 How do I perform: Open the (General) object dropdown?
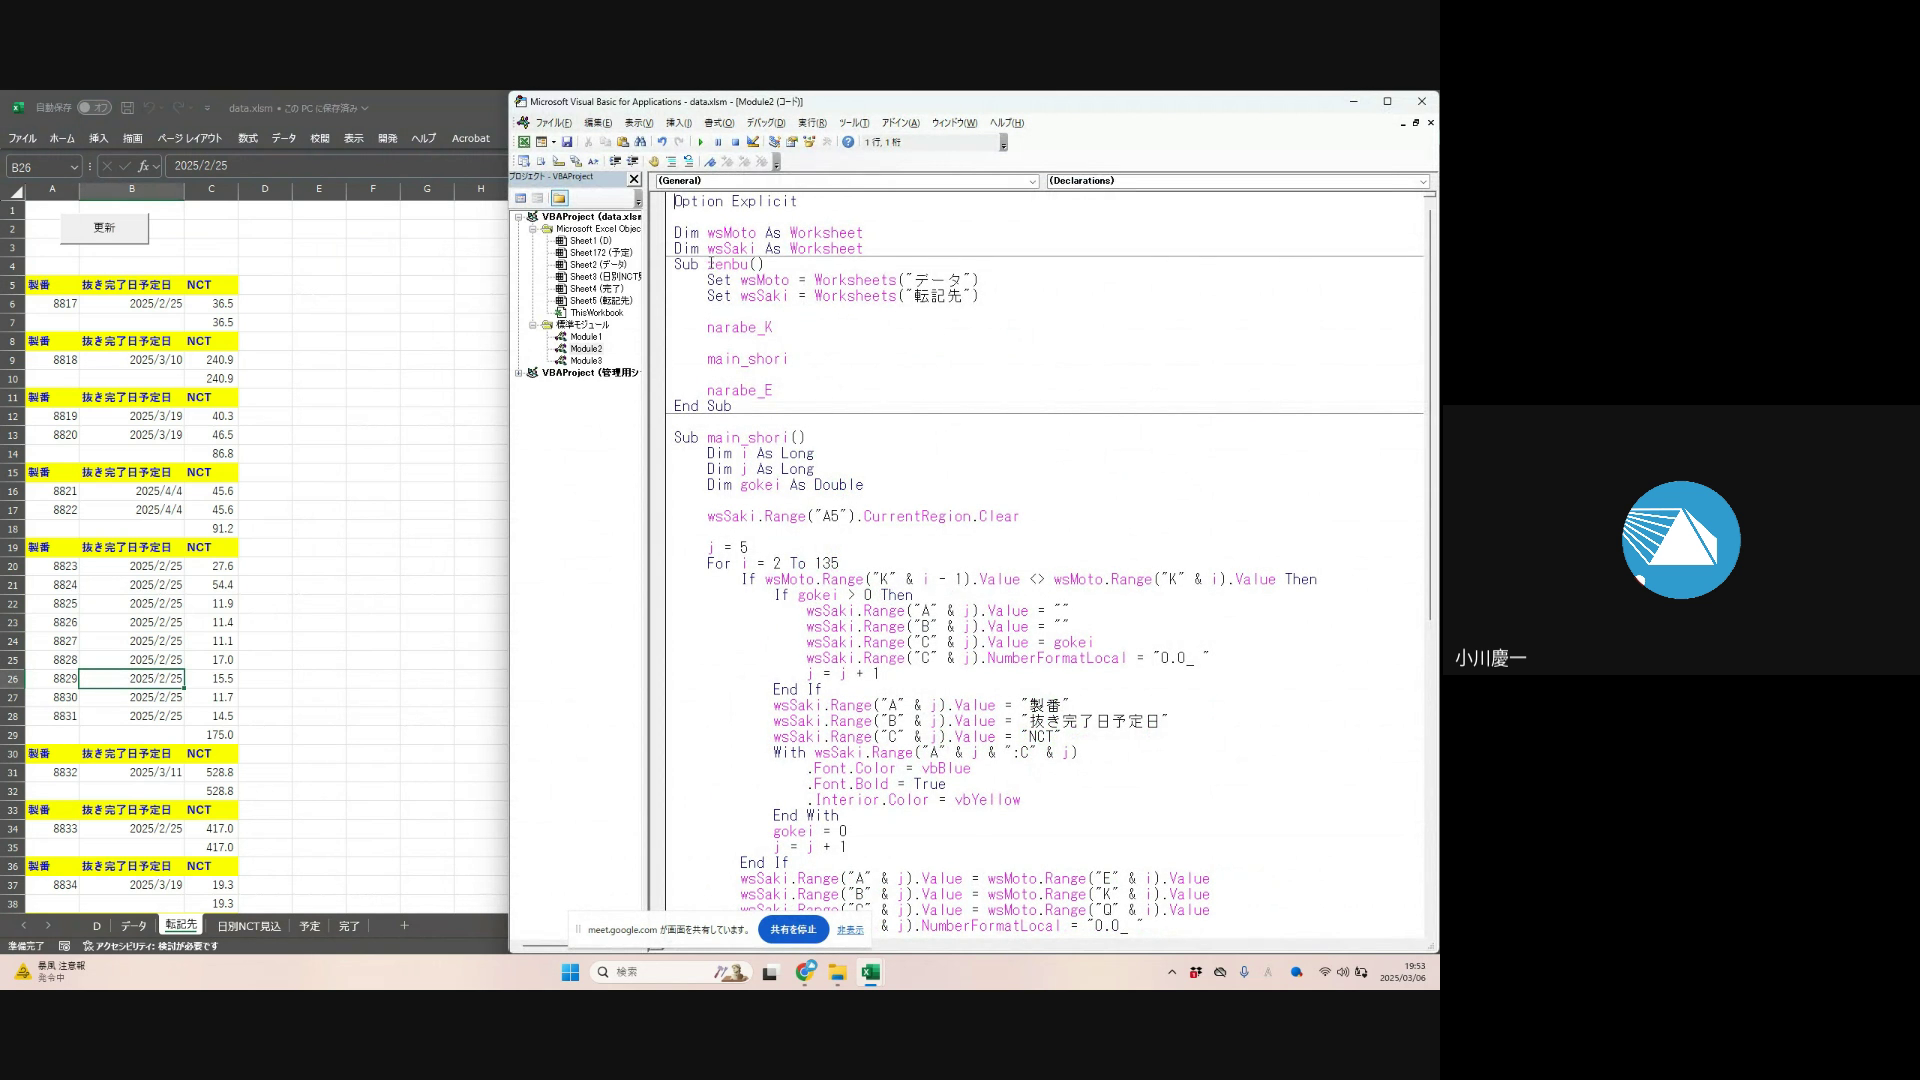click(1033, 181)
